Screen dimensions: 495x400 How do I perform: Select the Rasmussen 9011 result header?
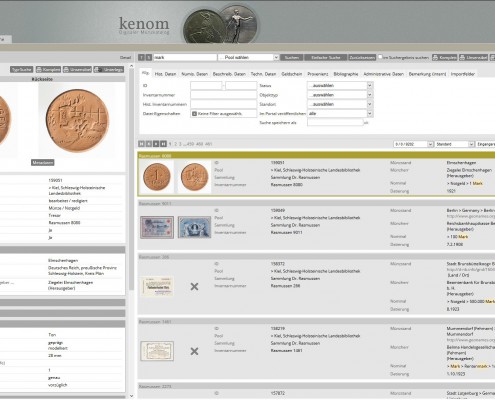[316, 203]
